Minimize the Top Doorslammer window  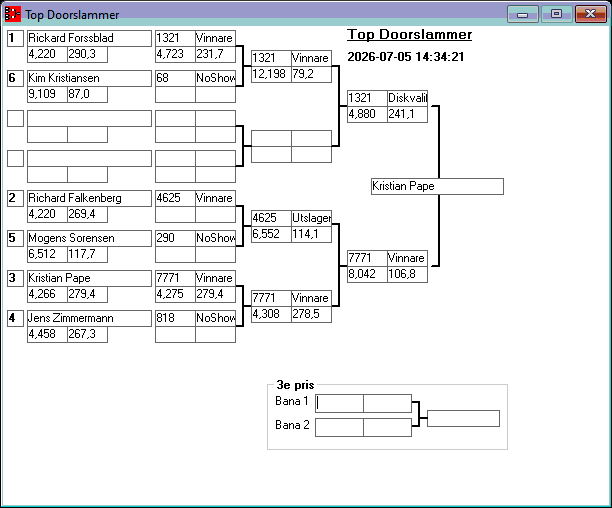523,14
